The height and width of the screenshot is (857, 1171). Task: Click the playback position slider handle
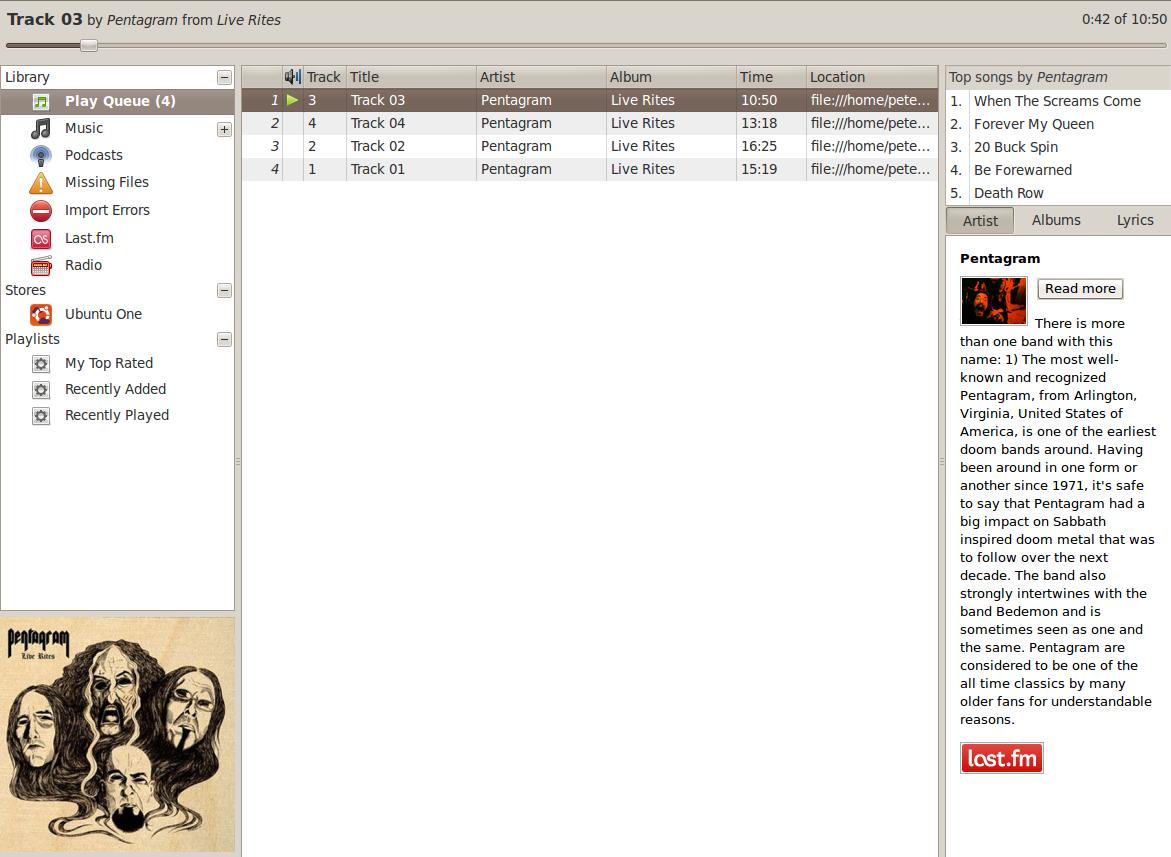[x=89, y=46]
